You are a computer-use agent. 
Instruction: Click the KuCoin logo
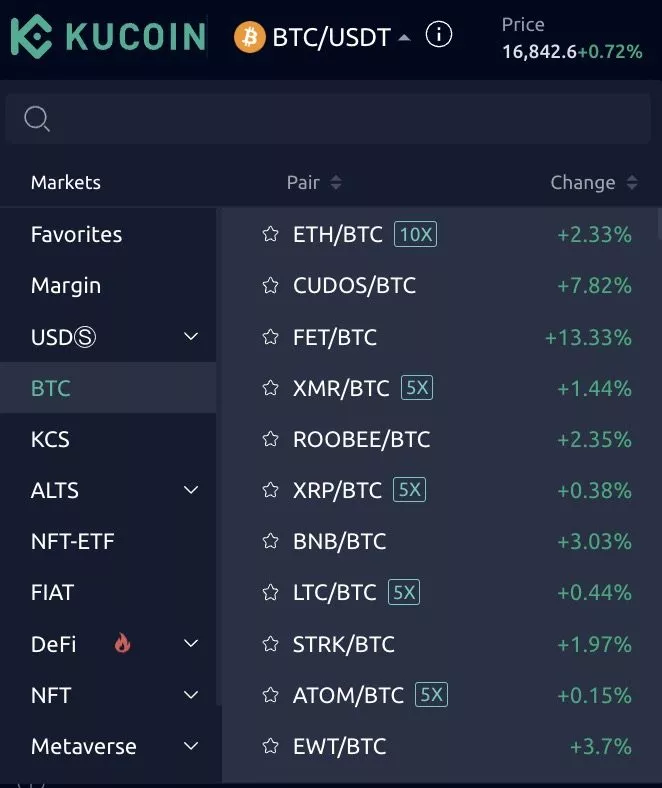(x=108, y=36)
